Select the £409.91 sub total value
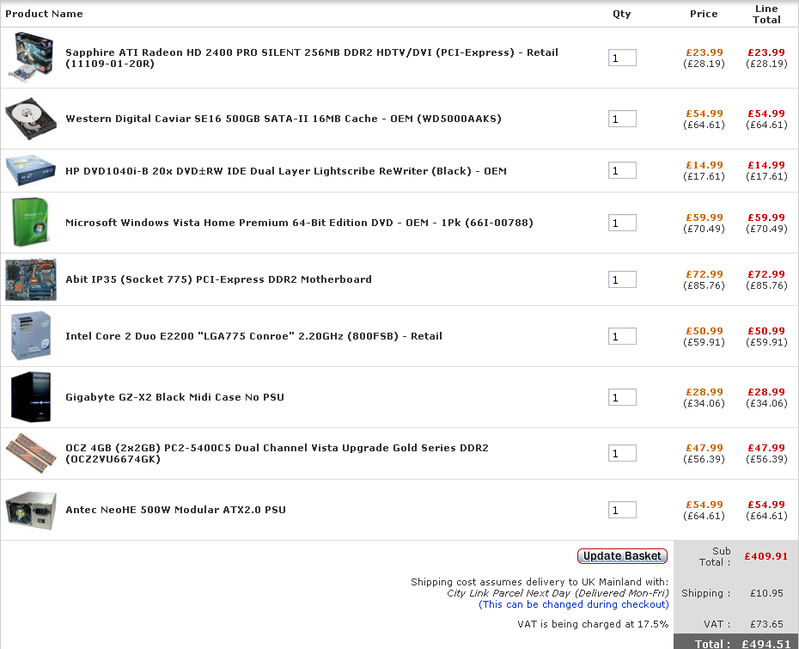The height and width of the screenshot is (649, 799). tap(766, 556)
